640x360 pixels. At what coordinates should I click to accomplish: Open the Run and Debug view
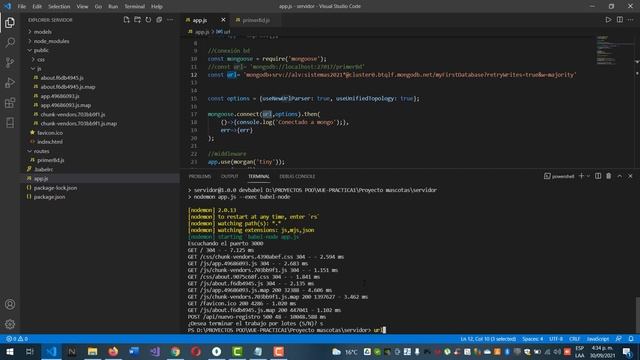point(10,82)
